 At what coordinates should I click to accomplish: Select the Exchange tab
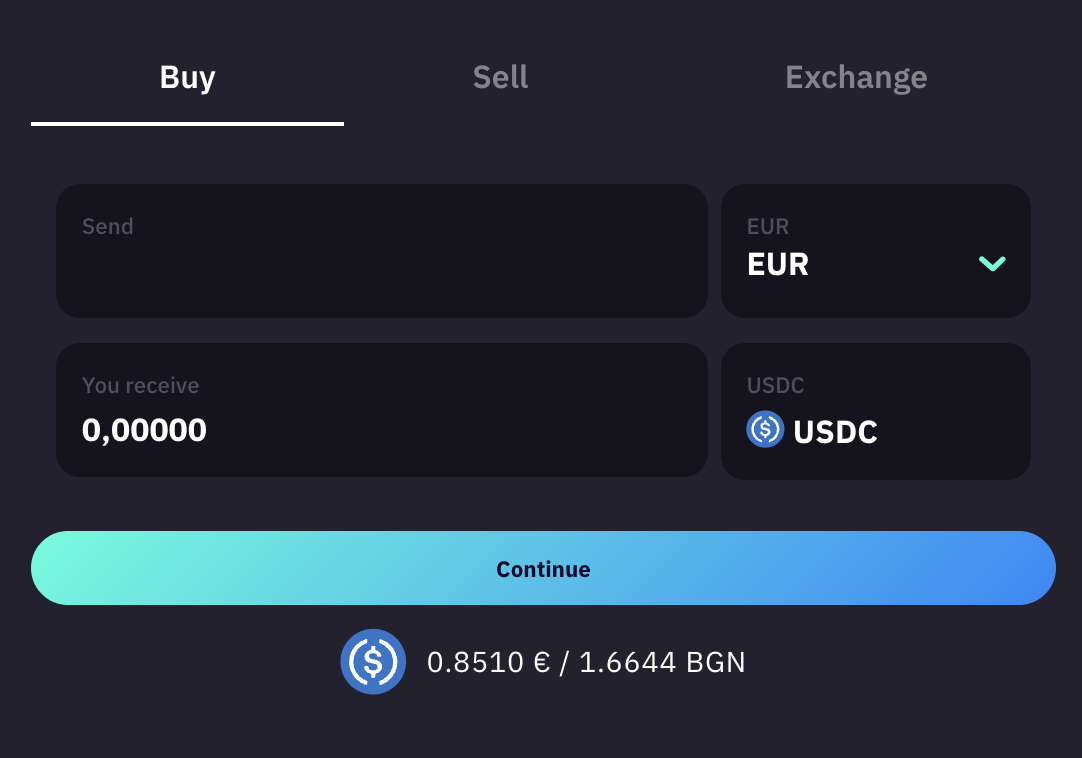[x=856, y=78]
